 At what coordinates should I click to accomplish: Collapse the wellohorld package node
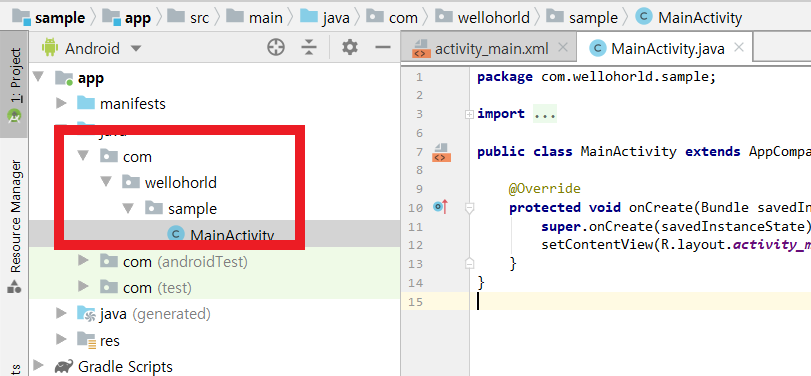tap(107, 182)
